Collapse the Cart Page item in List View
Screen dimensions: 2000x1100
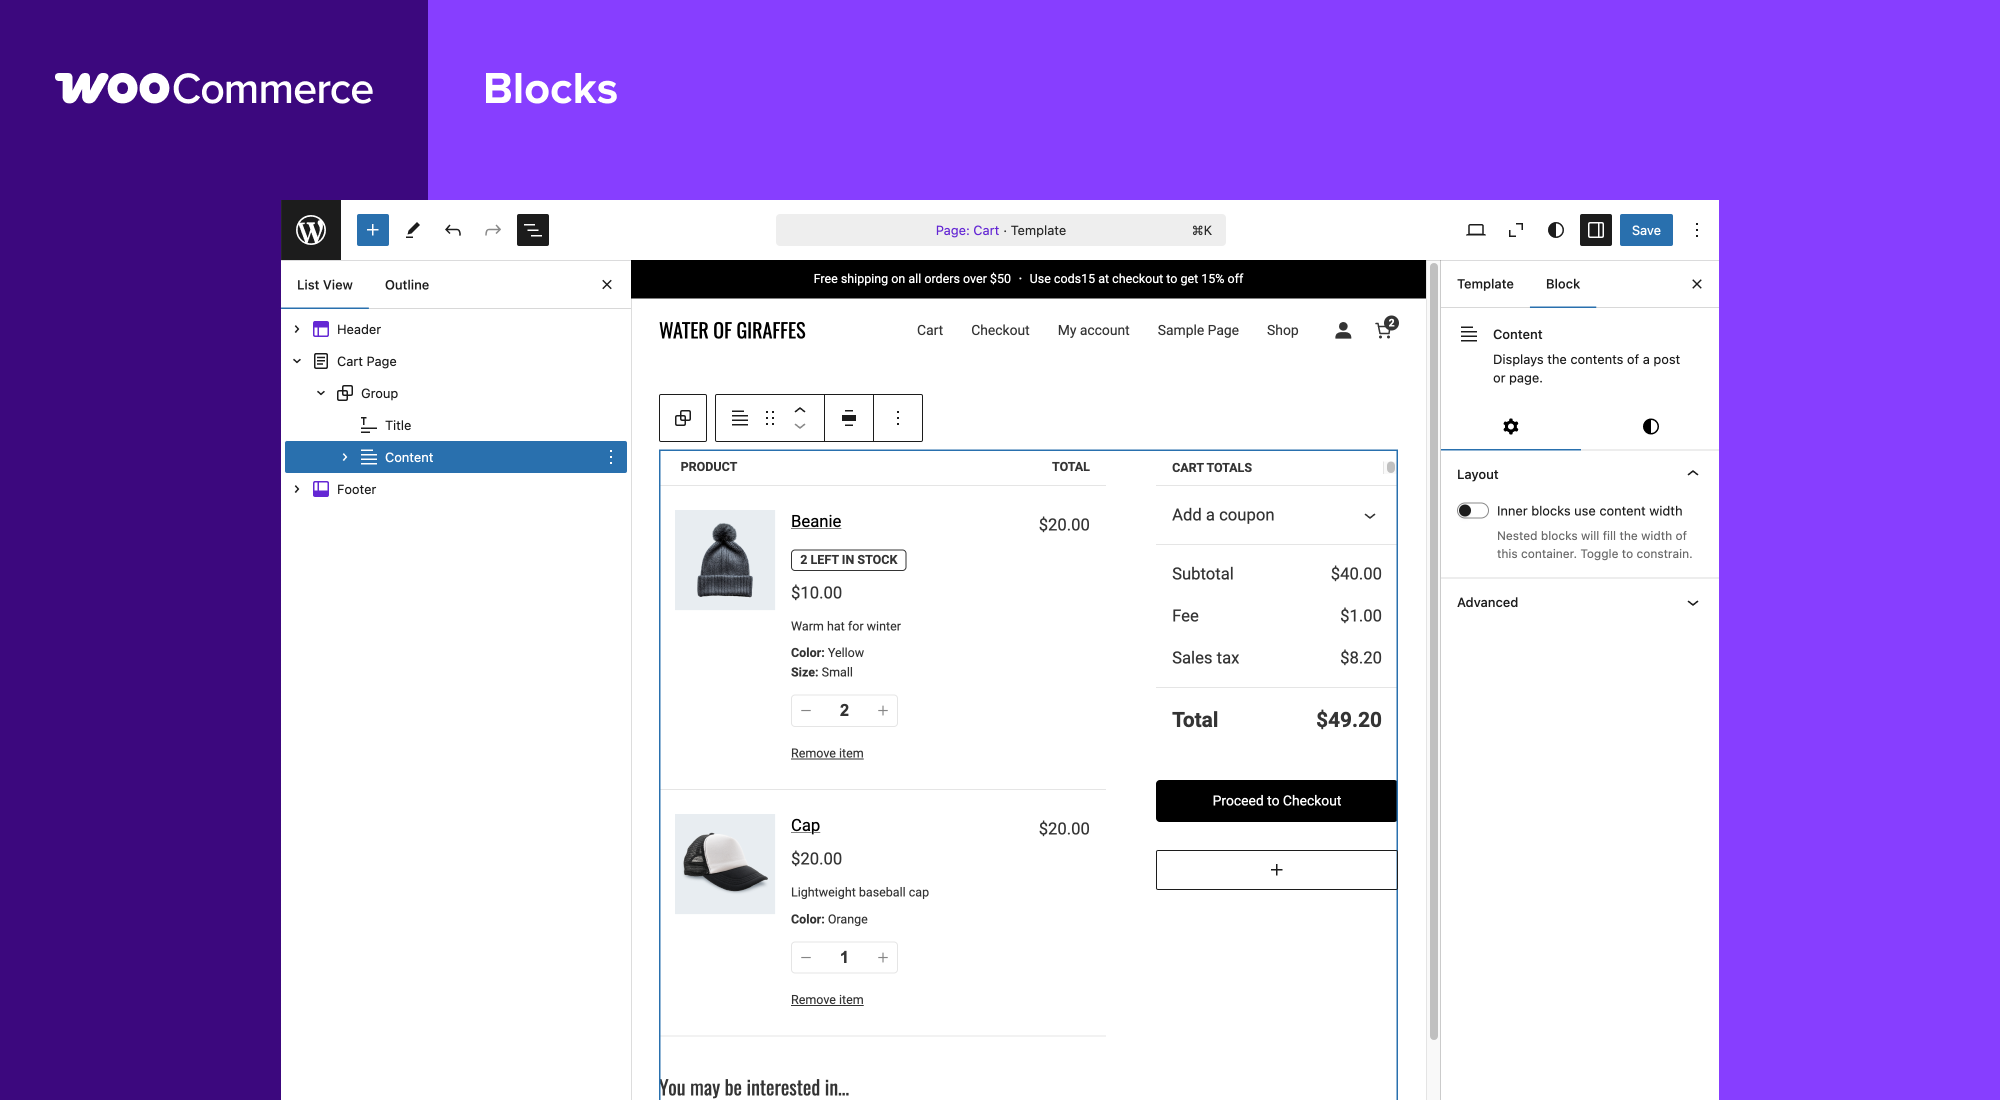[x=297, y=361]
